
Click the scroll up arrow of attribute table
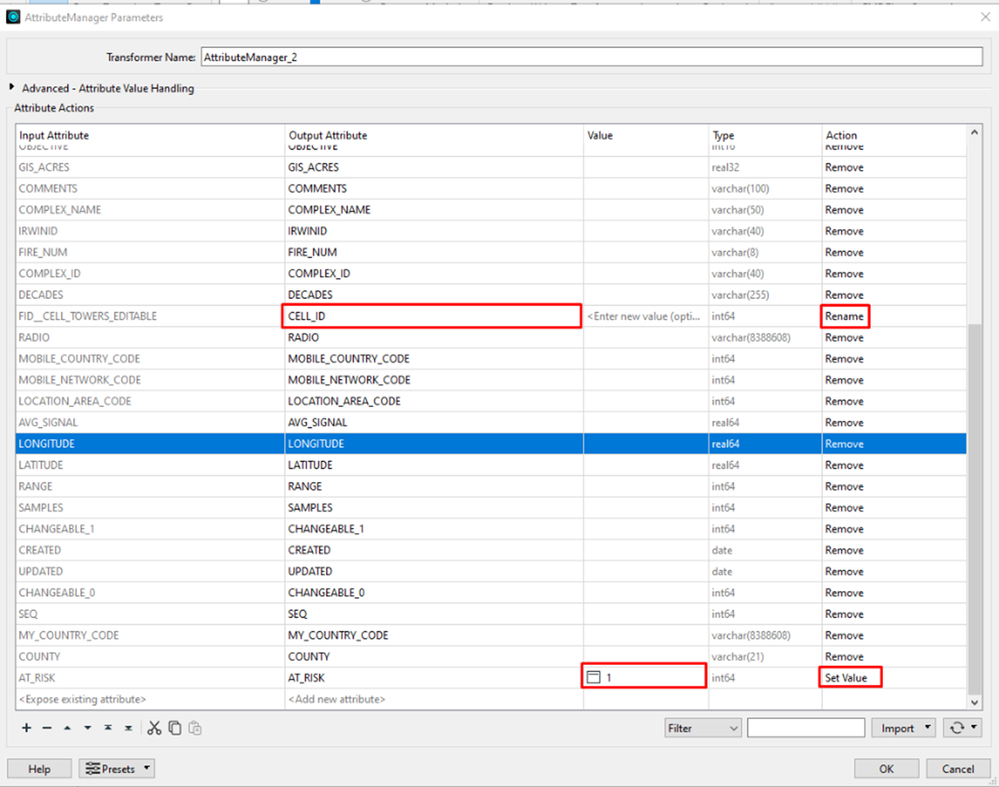pos(974,132)
